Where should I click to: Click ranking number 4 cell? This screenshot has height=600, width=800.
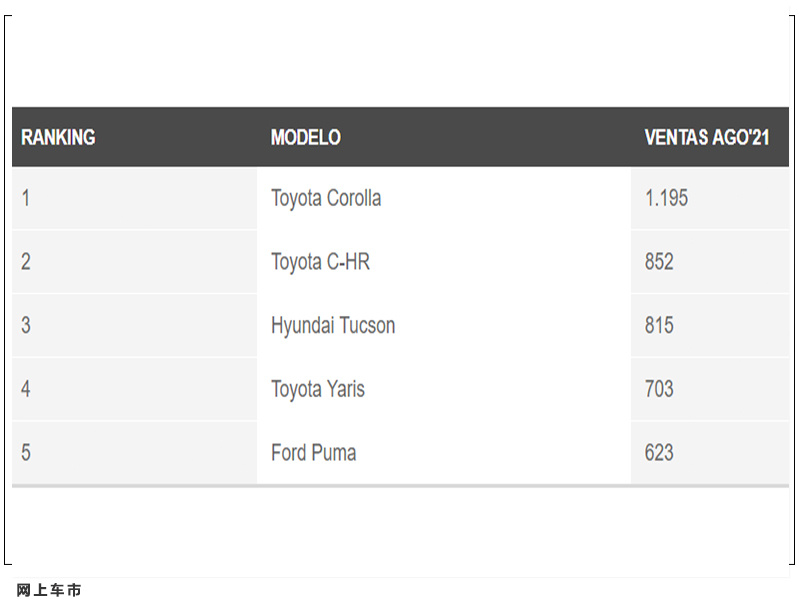(x=134, y=389)
